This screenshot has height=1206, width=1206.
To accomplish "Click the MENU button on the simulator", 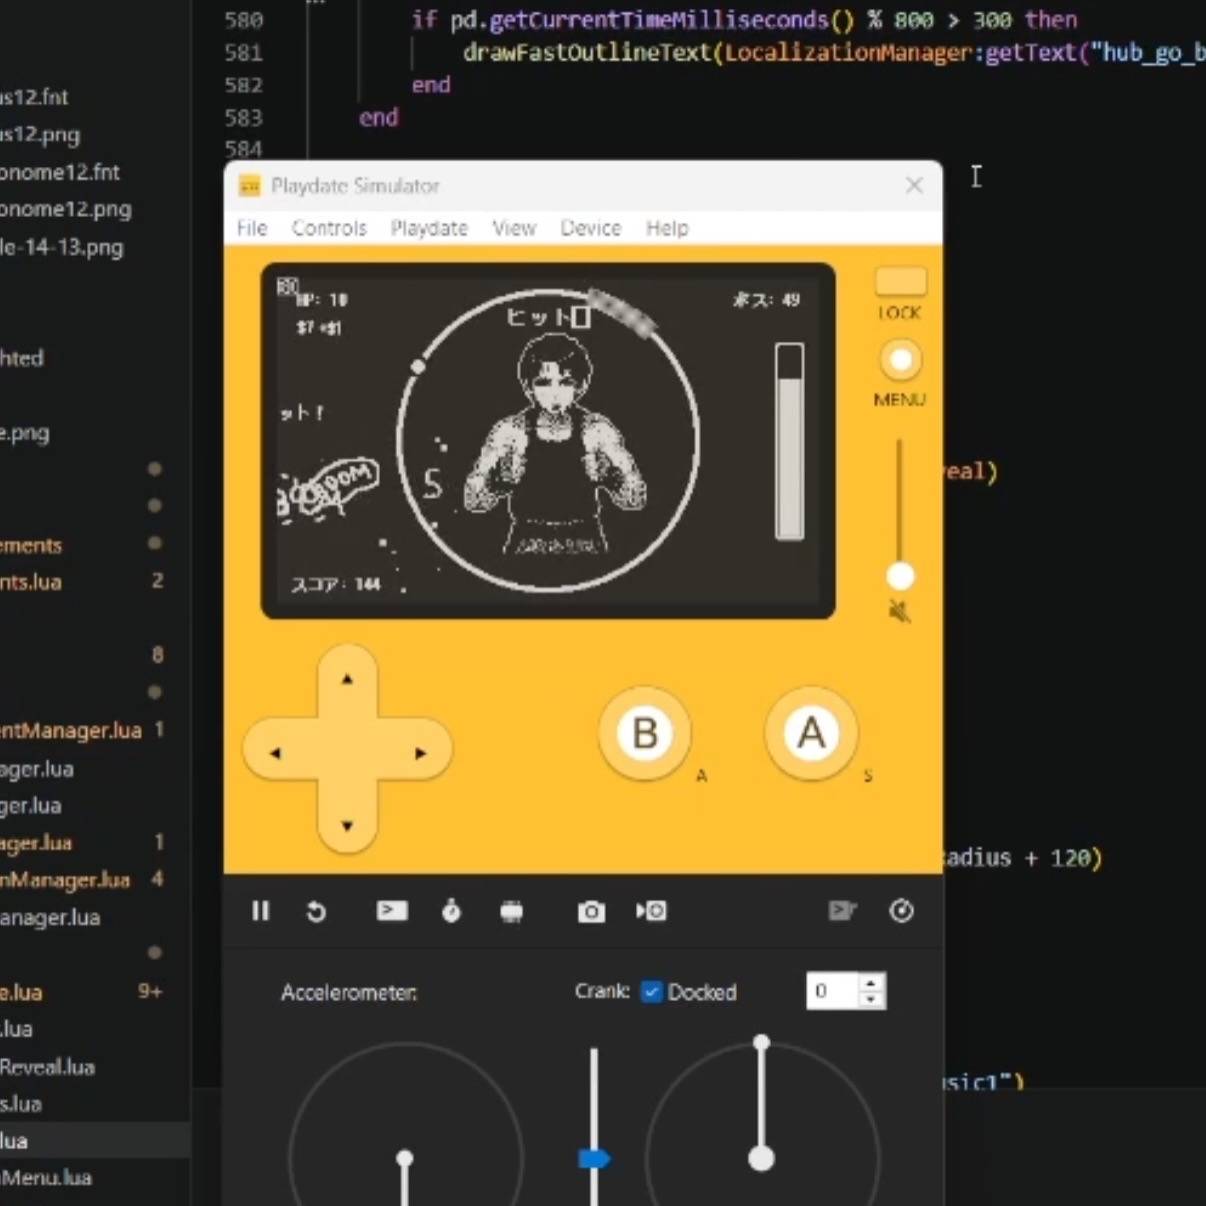I will point(900,360).
